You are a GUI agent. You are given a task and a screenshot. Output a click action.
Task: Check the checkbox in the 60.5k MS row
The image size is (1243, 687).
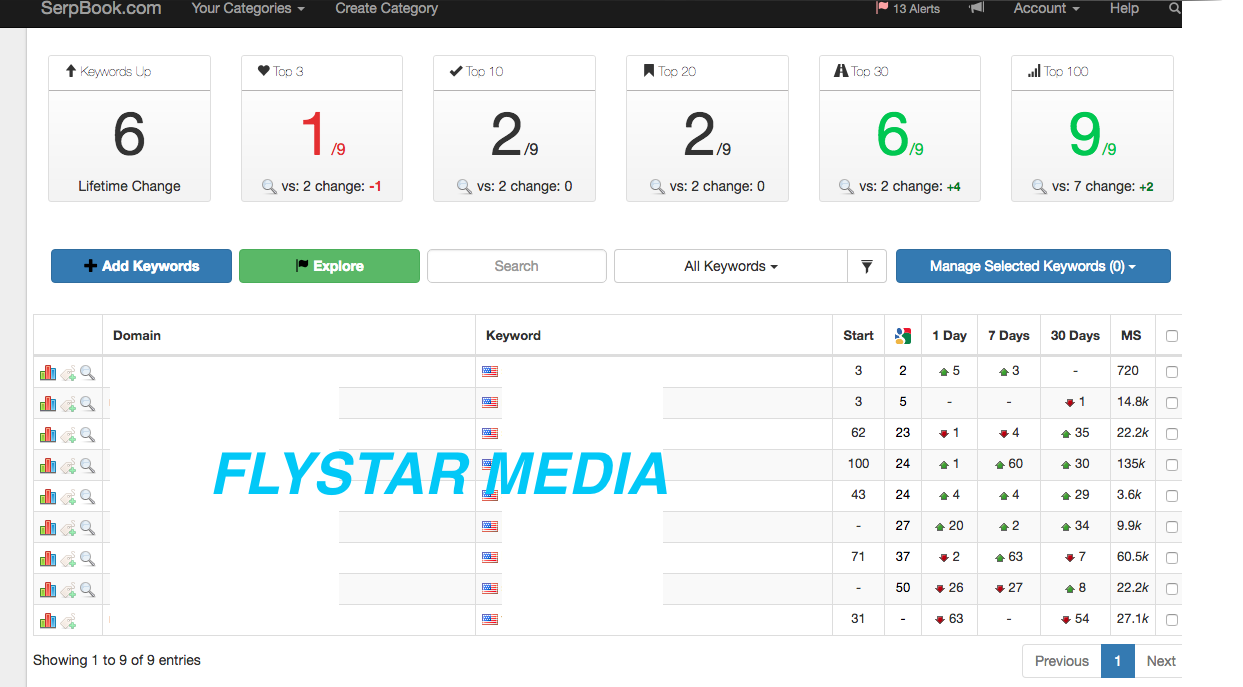[1172, 558]
